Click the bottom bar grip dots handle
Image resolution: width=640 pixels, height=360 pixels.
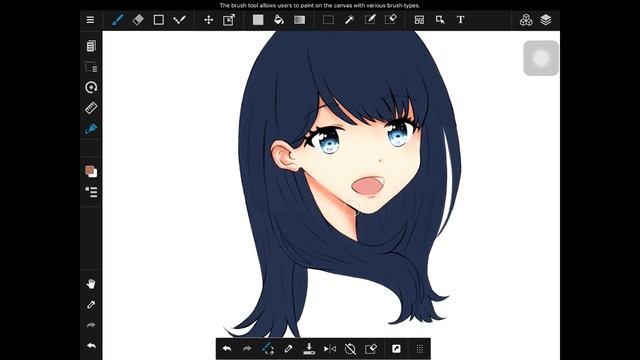coord(420,349)
